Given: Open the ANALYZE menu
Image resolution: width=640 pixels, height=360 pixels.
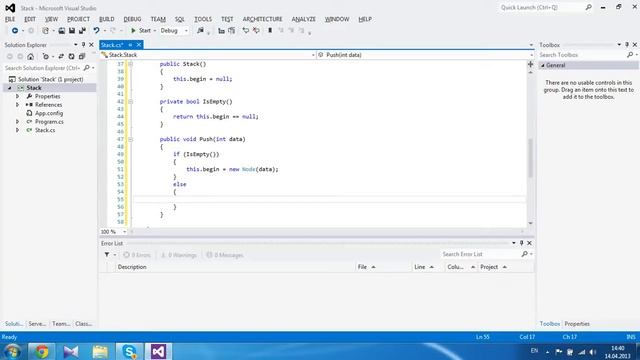Looking at the screenshot, I should (304, 19).
